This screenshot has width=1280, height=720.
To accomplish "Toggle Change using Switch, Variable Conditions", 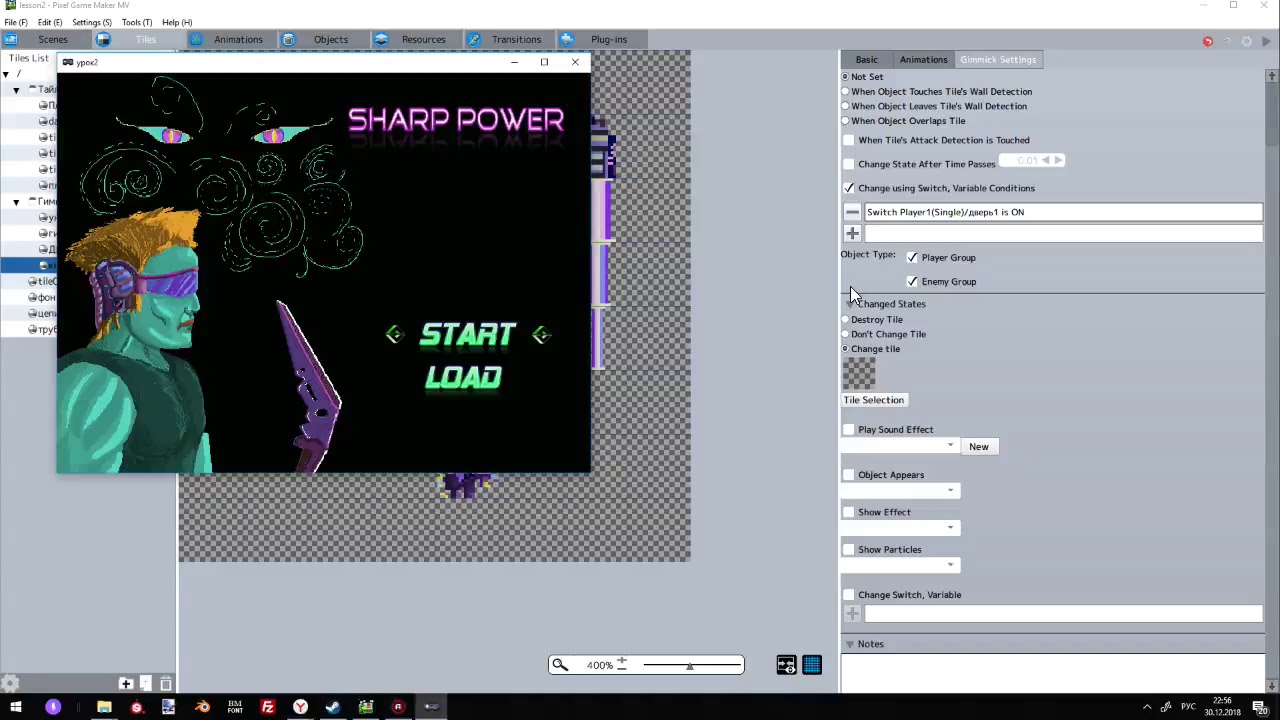I will tap(849, 188).
